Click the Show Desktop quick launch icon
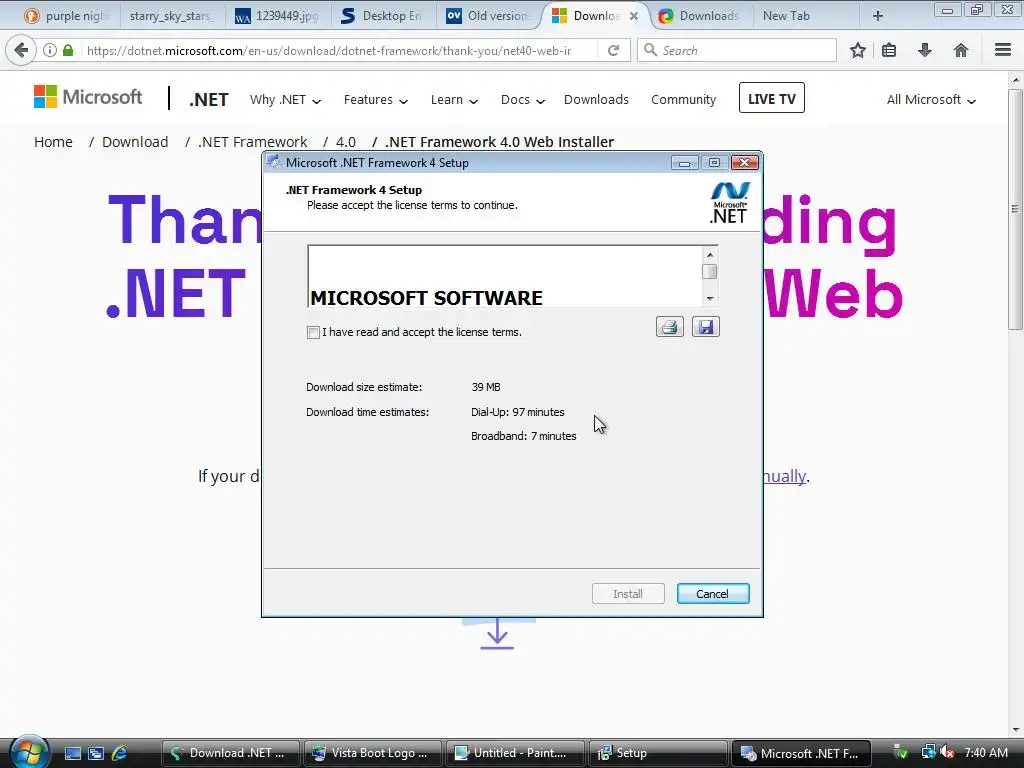This screenshot has height=768, width=1024. tap(72, 753)
